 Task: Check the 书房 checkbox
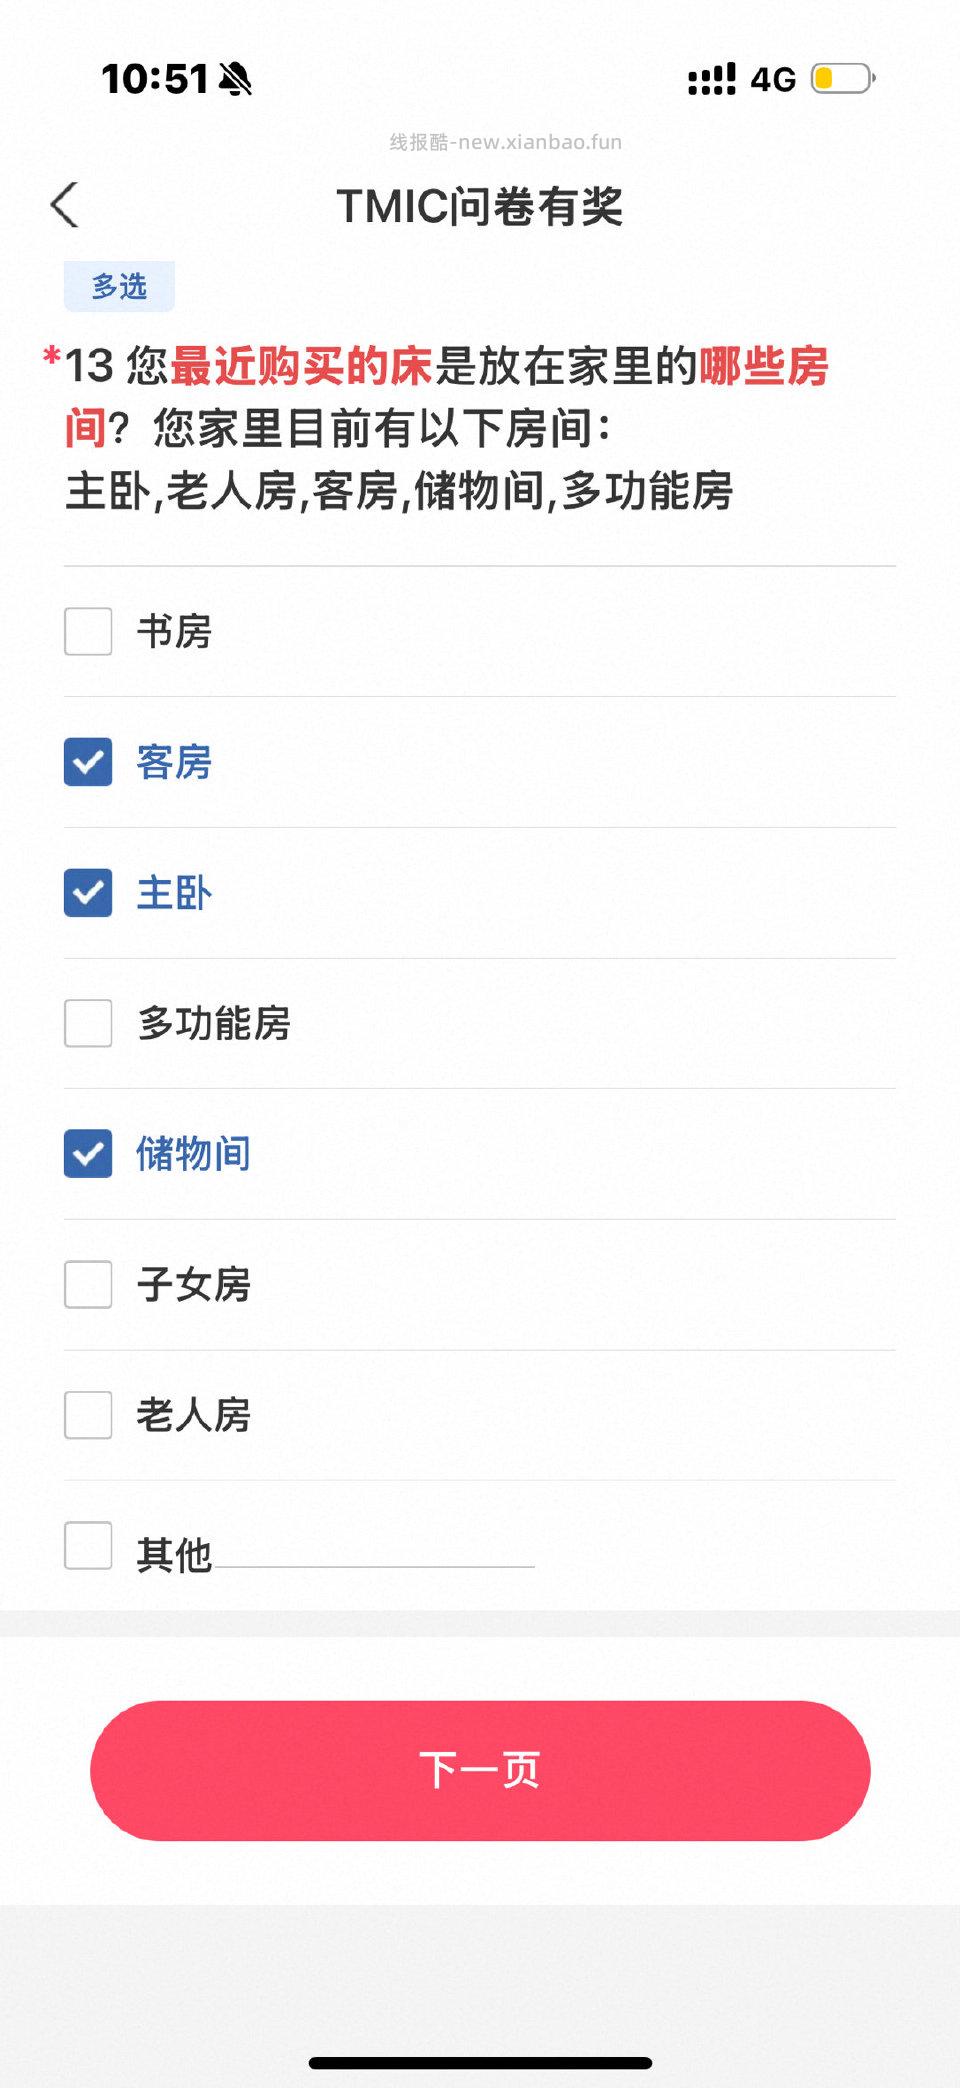point(88,632)
